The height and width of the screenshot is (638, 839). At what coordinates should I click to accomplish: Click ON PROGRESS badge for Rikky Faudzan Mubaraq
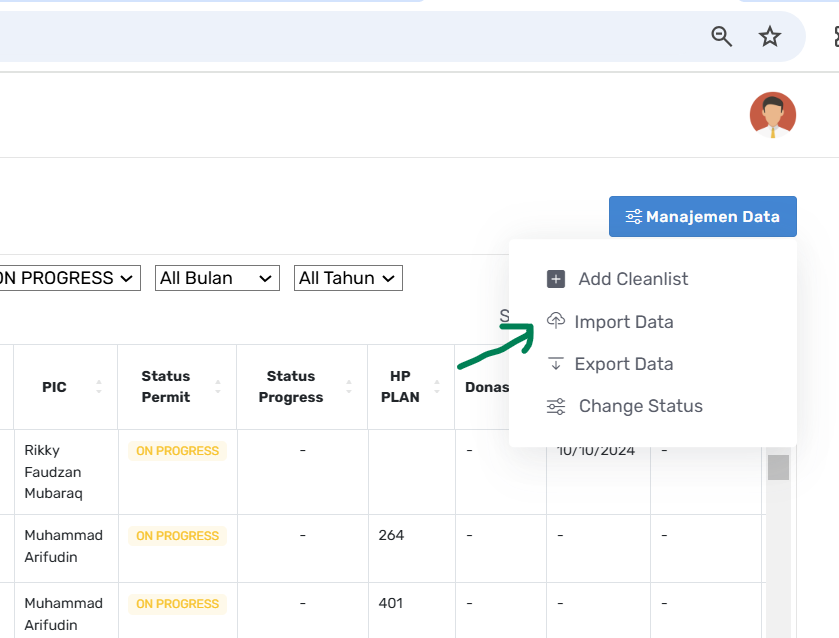point(177,451)
